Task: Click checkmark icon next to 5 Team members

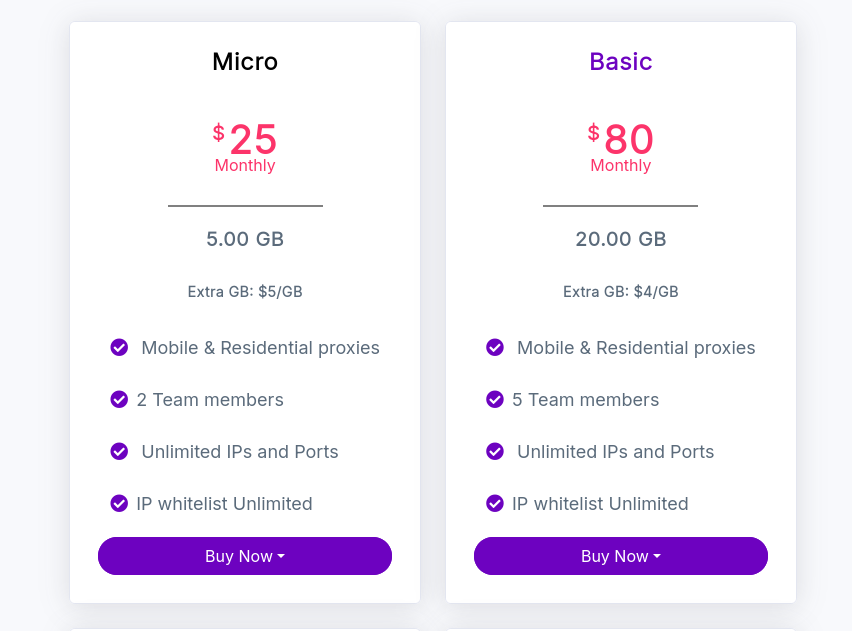Action: [x=495, y=399]
